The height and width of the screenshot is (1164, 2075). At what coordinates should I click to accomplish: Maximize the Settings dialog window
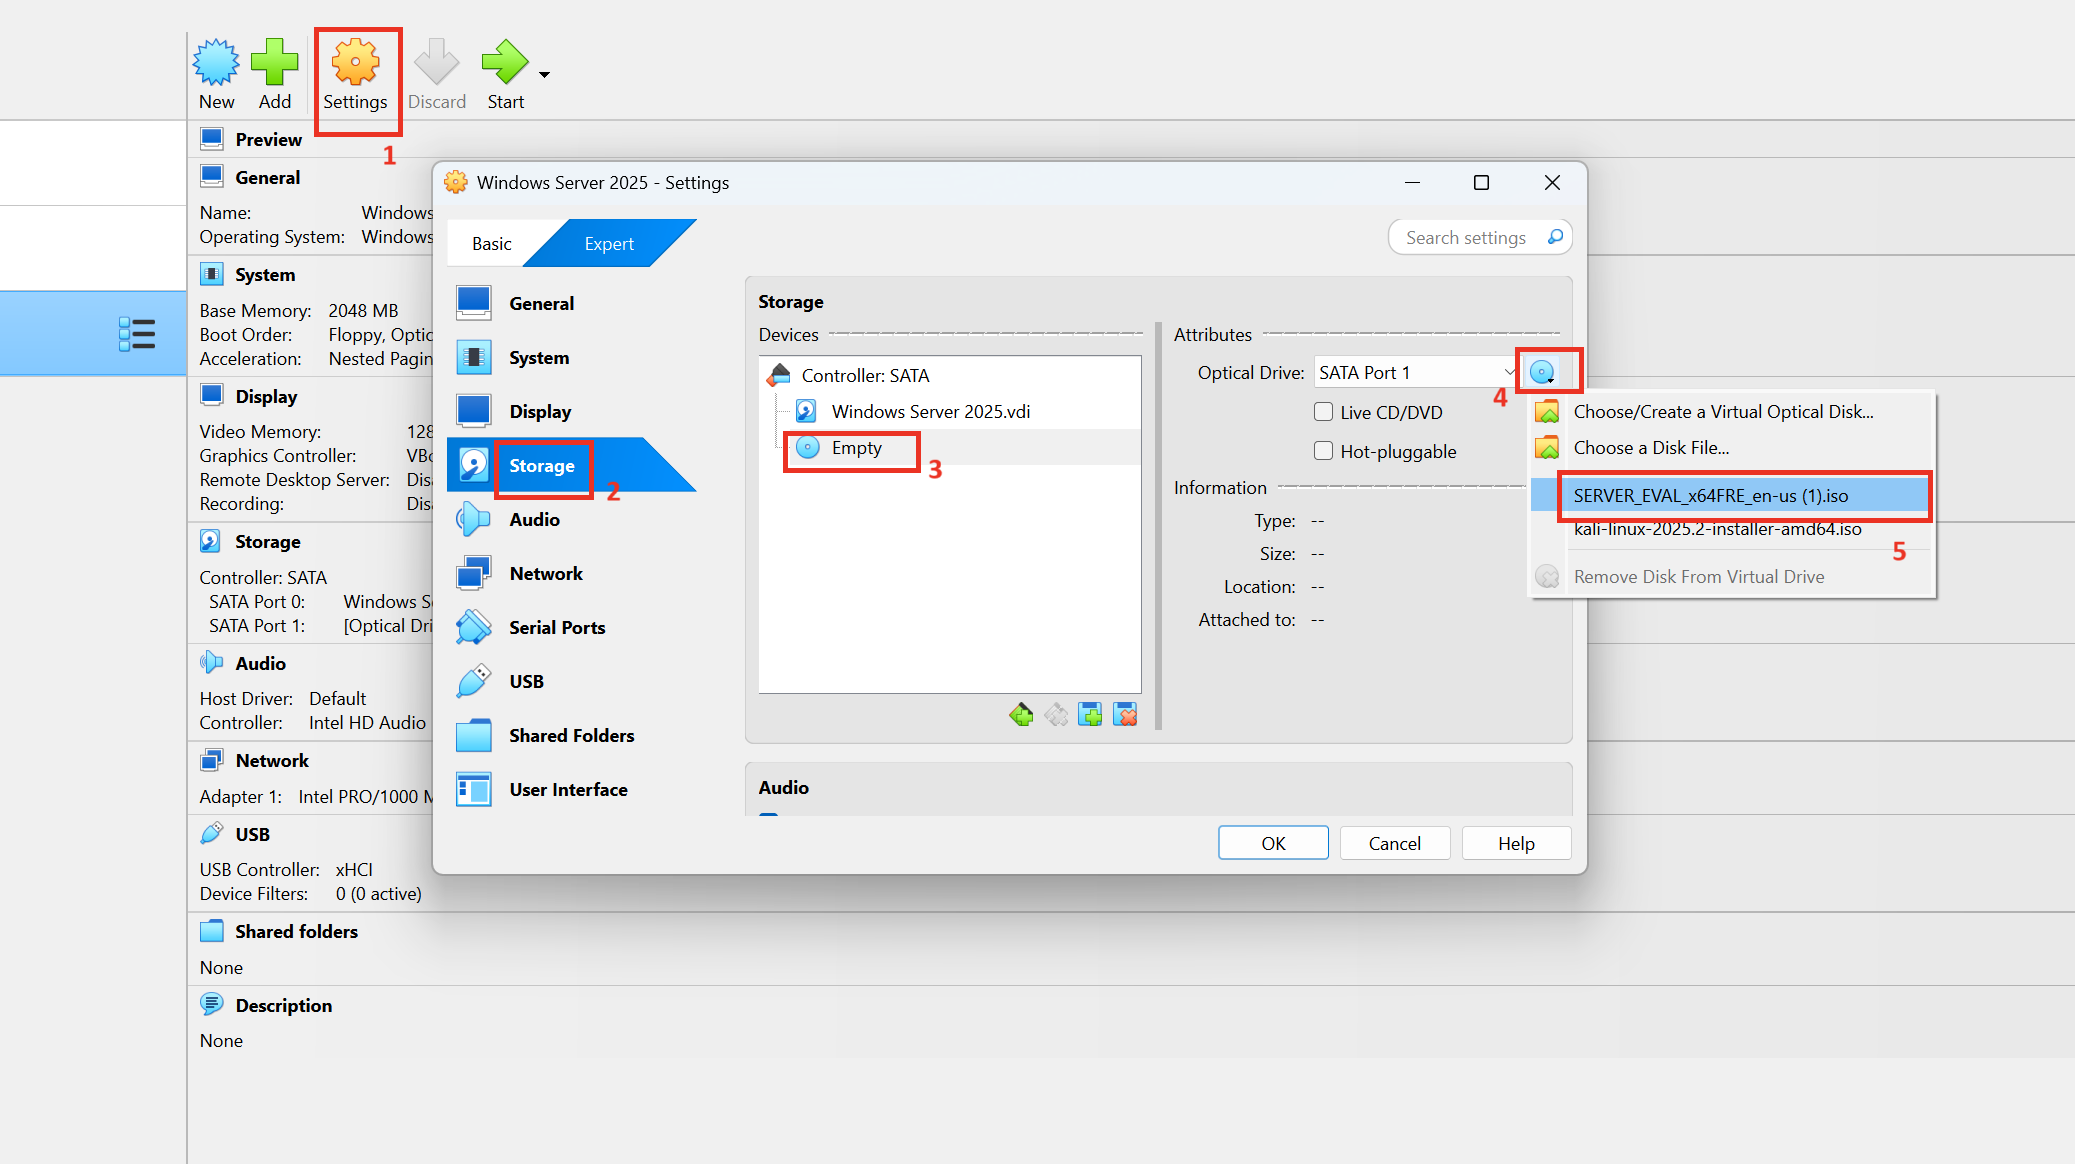tap(1481, 182)
